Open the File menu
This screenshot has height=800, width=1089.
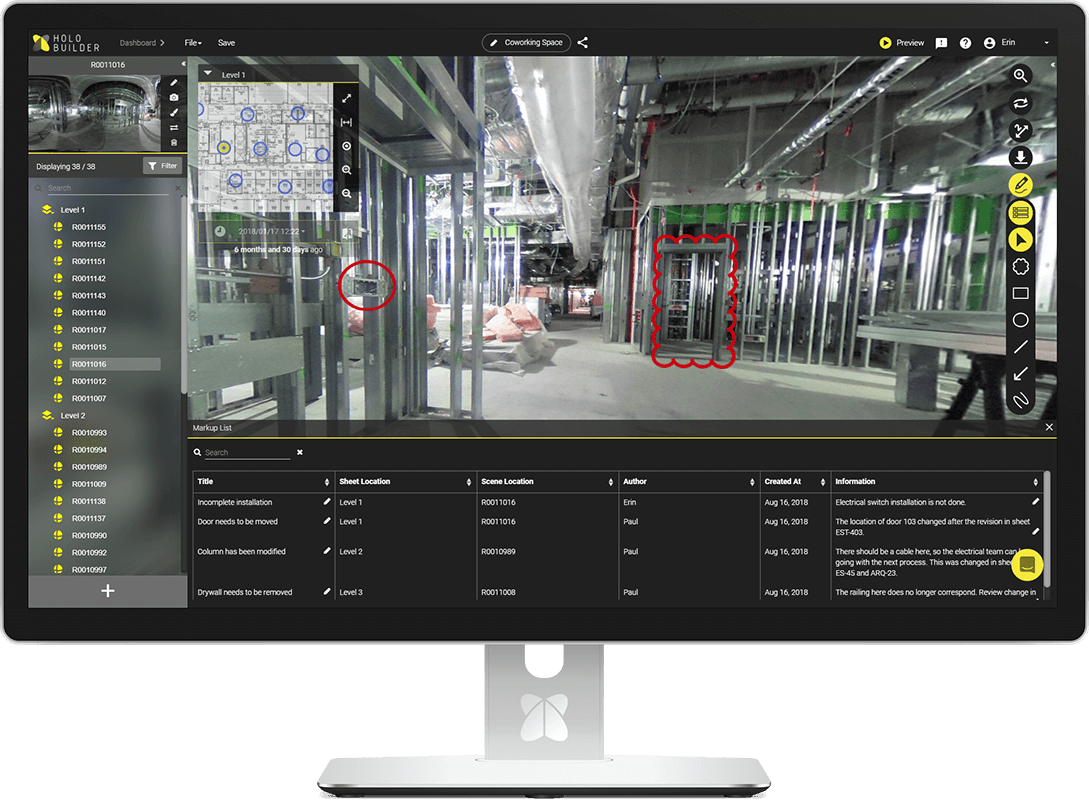pyautogui.click(x=192, y=43)
